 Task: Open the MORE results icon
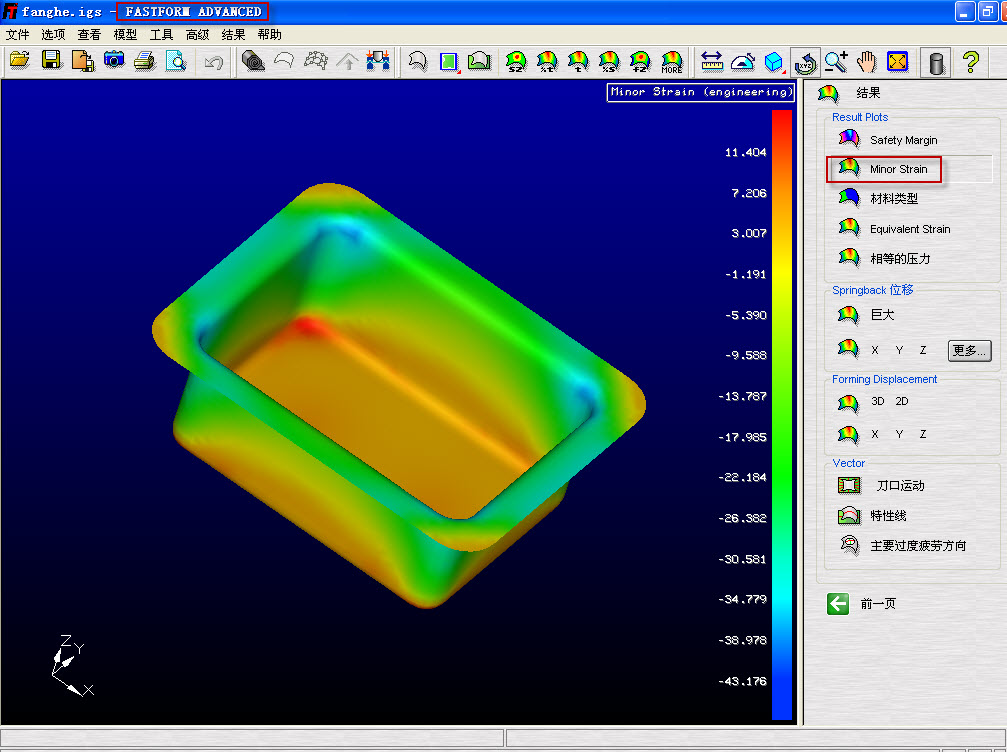(x=671, y=62)
